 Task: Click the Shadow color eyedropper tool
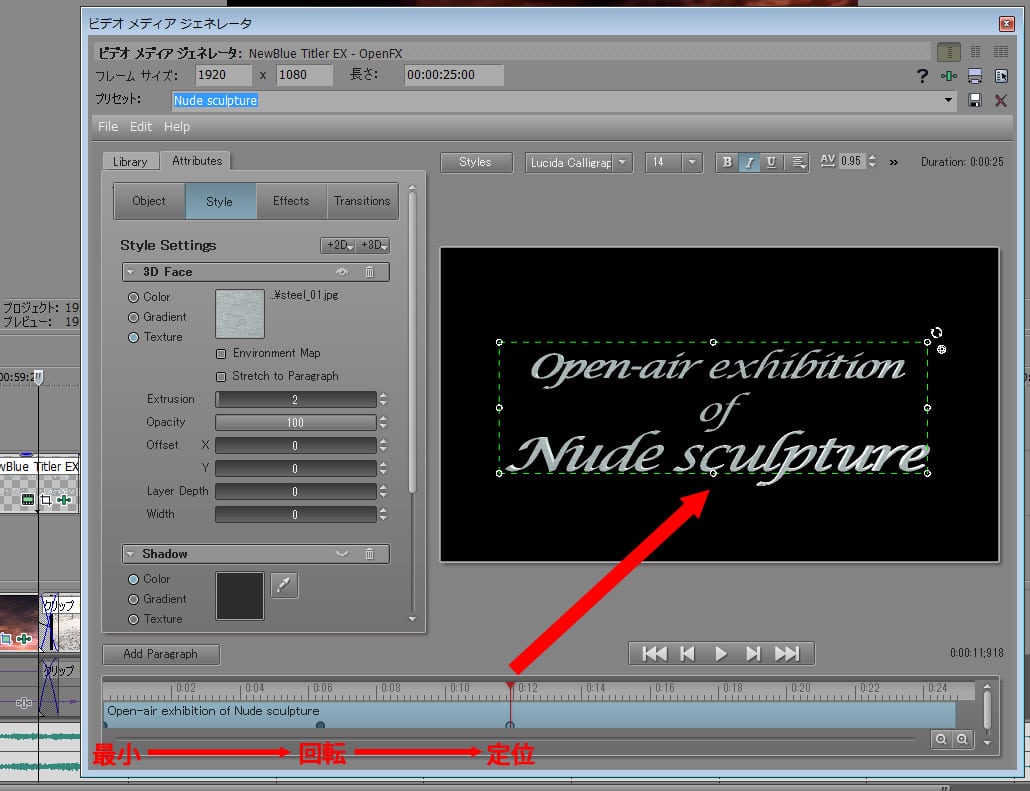(284, 587)
